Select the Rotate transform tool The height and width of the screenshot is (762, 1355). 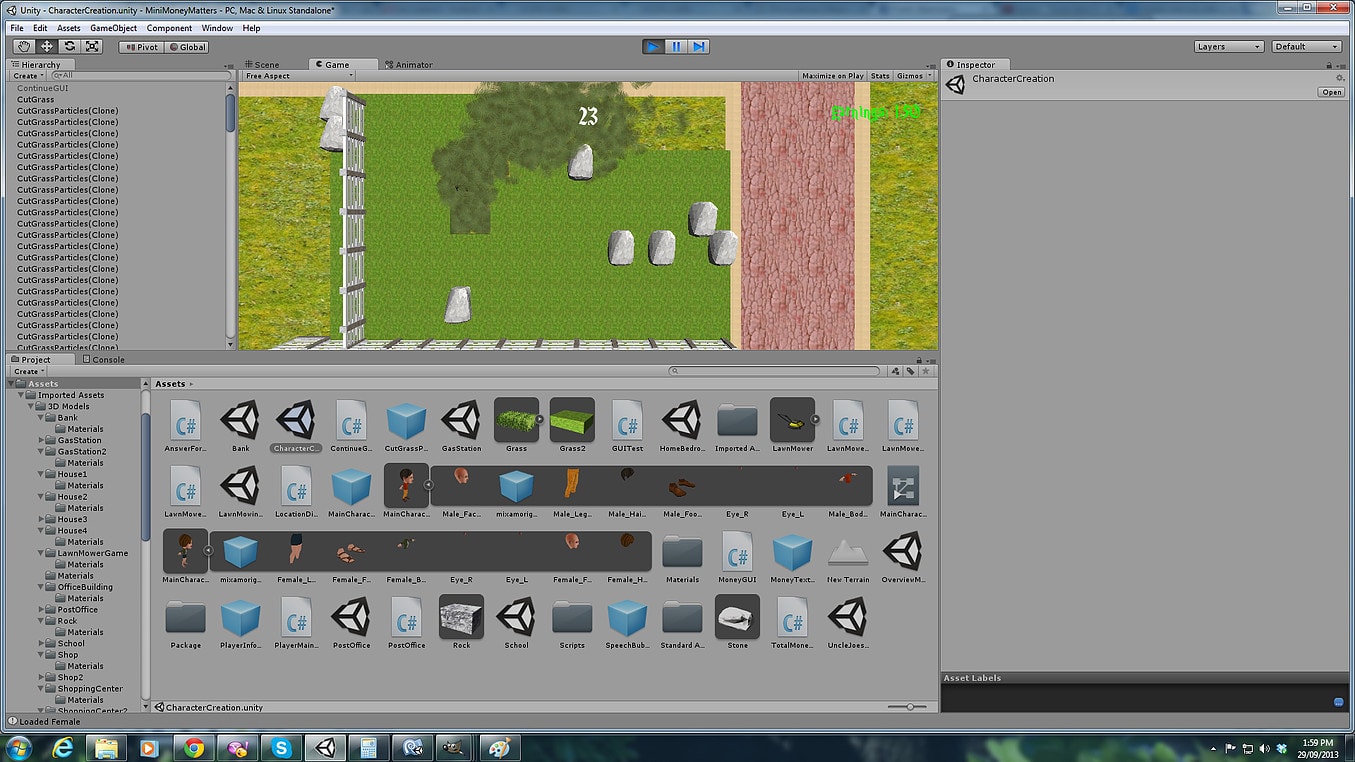tap(70, 46)
